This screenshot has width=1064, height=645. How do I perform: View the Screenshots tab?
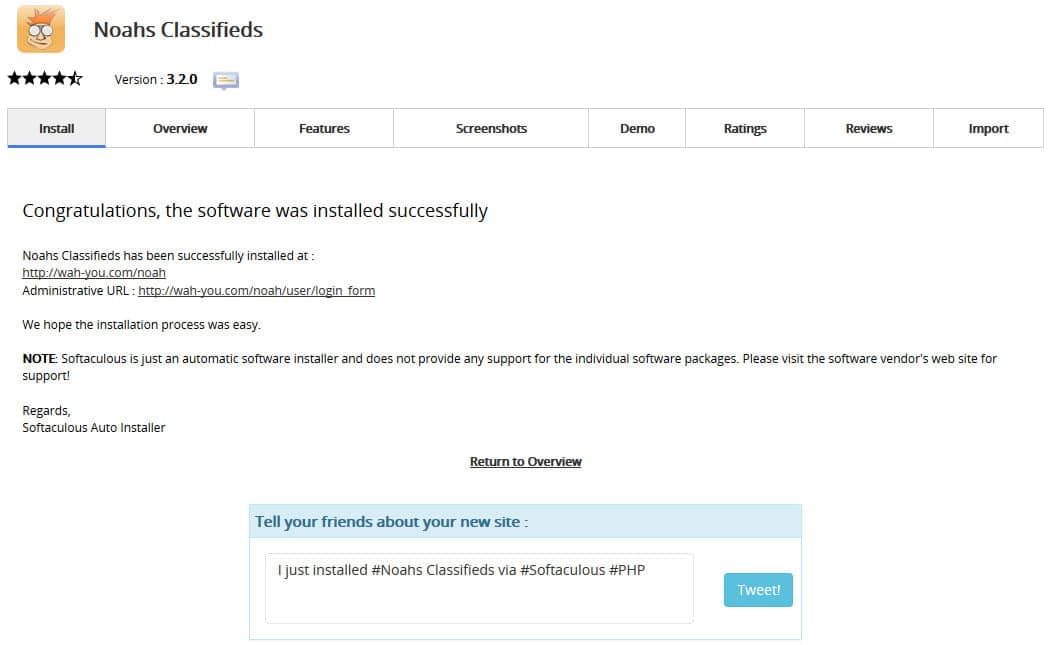[x=491, y=128]
